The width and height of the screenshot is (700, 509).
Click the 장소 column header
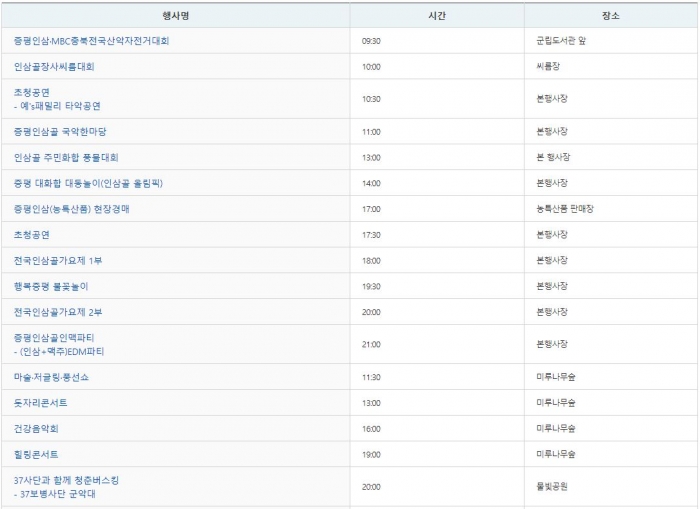[x=611, y=16]
